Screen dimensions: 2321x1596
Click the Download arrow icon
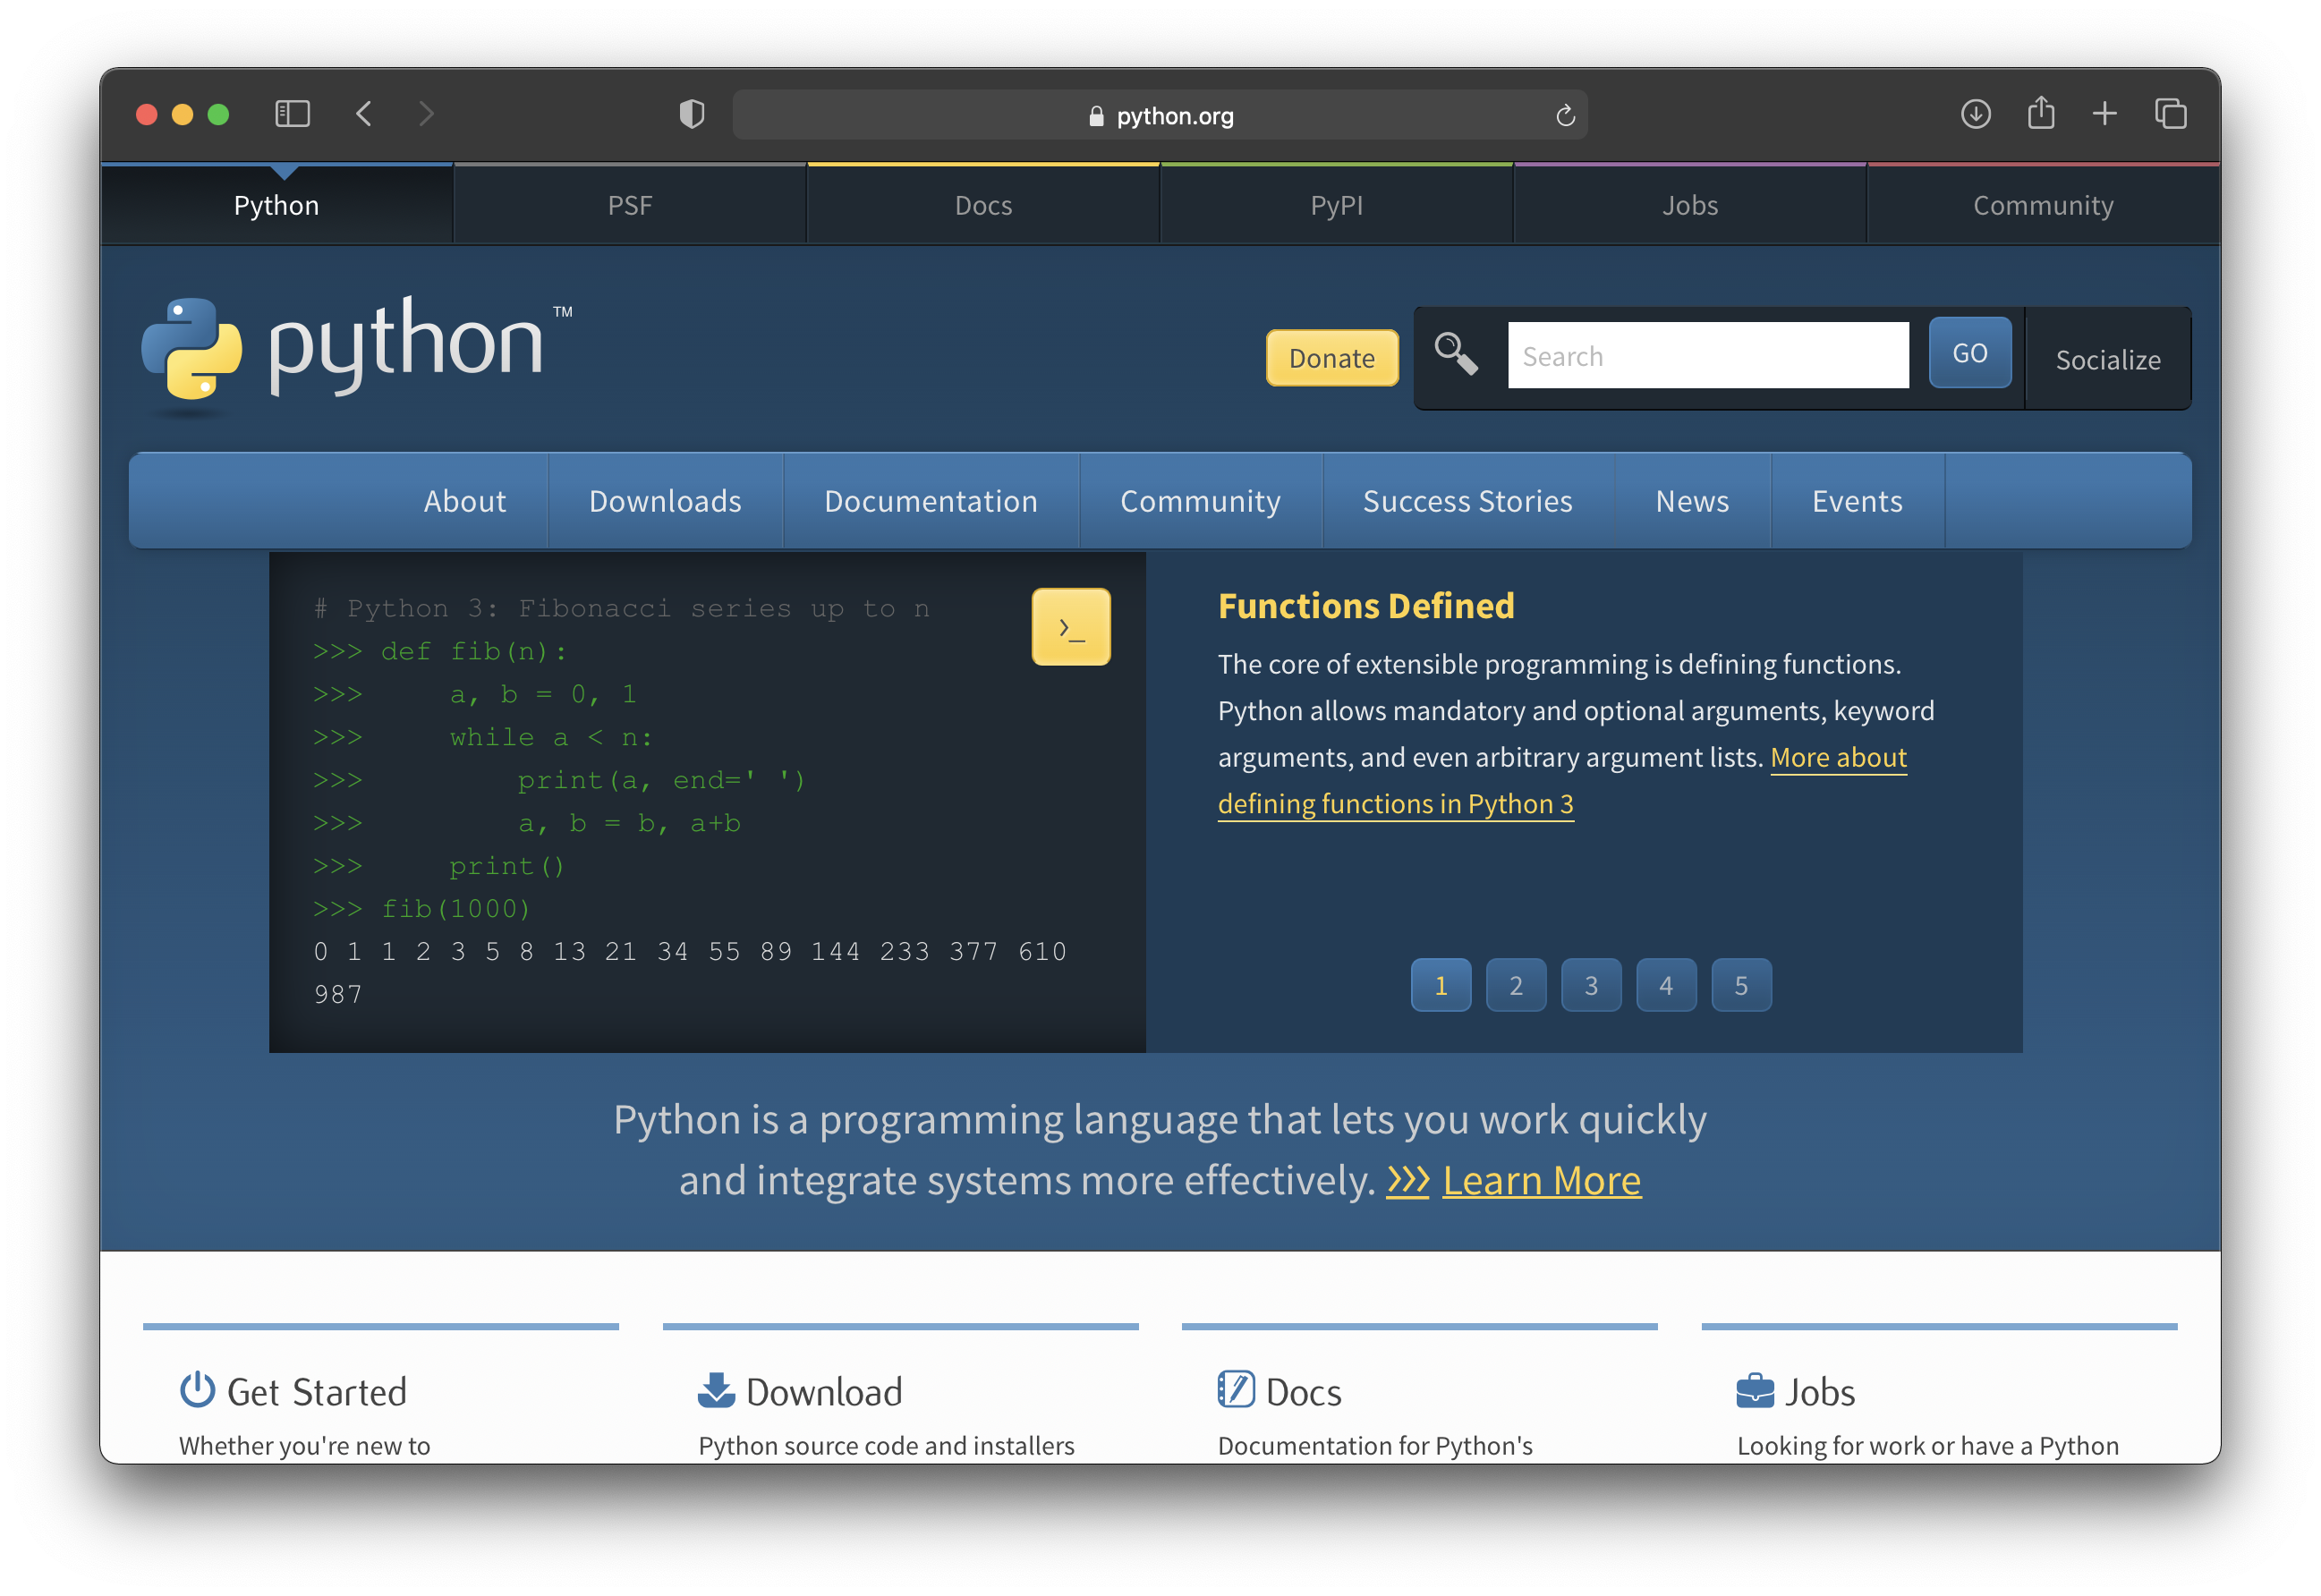[x=716, y=1390]
